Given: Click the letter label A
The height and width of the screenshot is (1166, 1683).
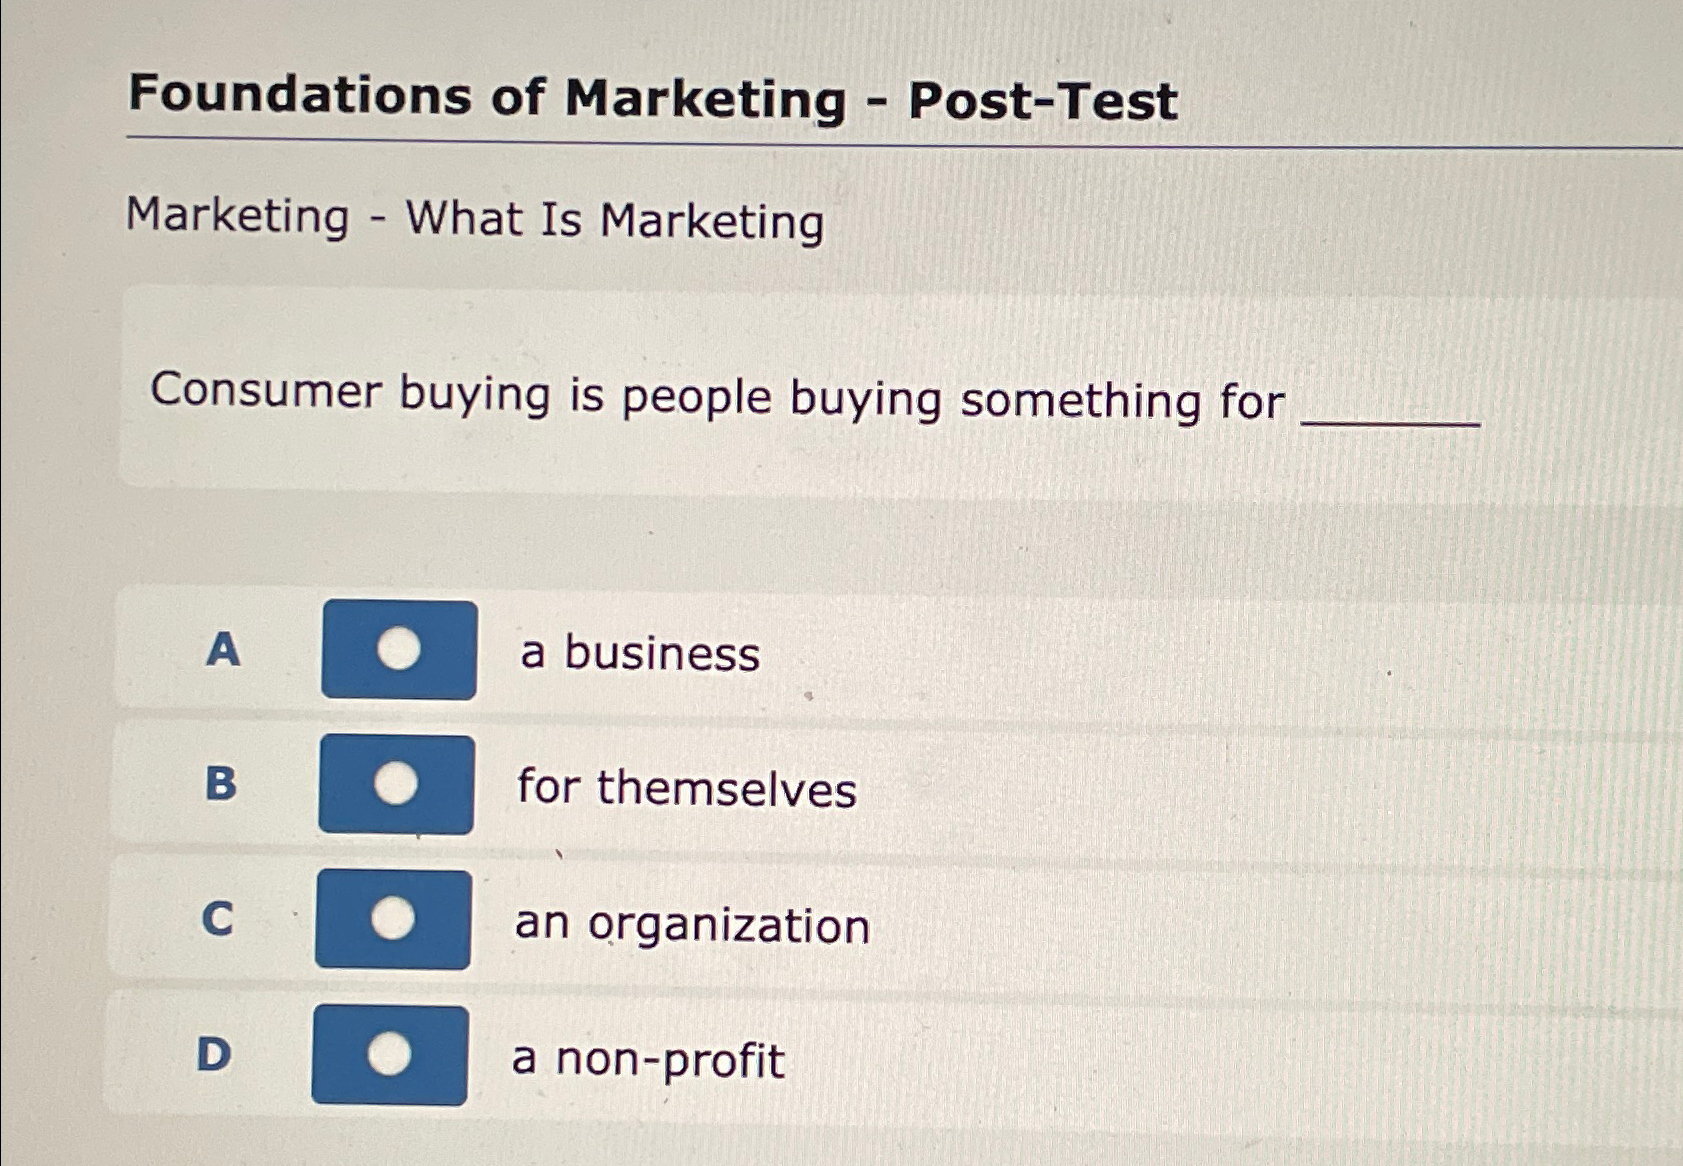Looking at the screenshot, I should click(222, 651).
